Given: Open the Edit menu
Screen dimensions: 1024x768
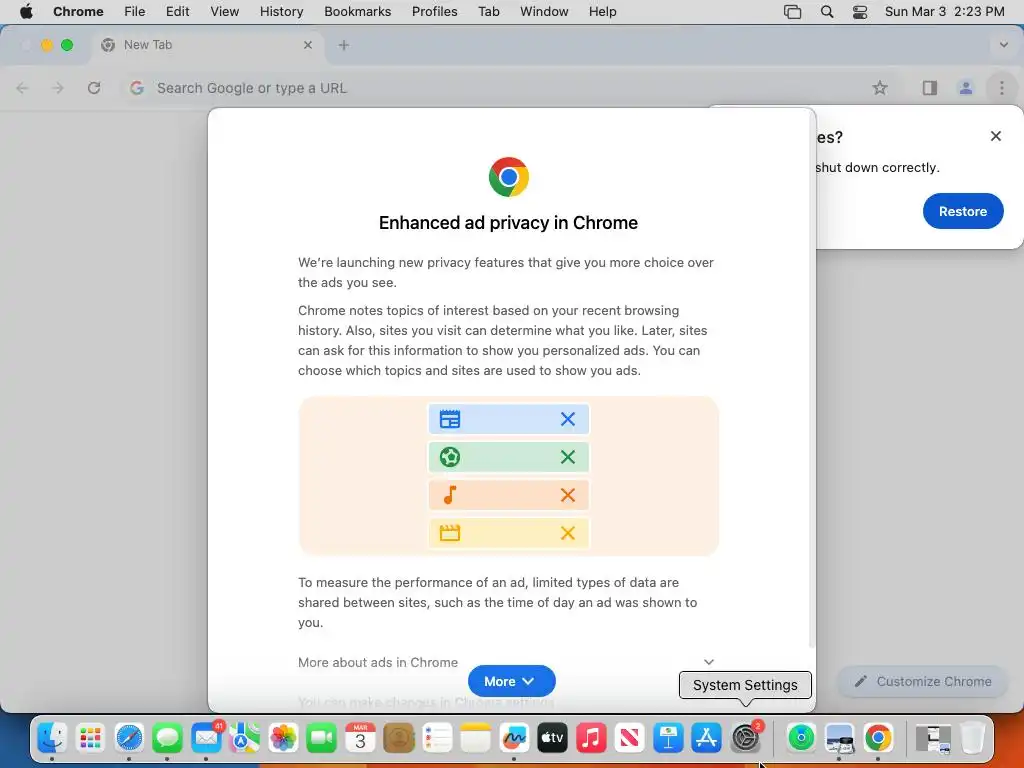Looking at the screenshot, I should point(177,11).
